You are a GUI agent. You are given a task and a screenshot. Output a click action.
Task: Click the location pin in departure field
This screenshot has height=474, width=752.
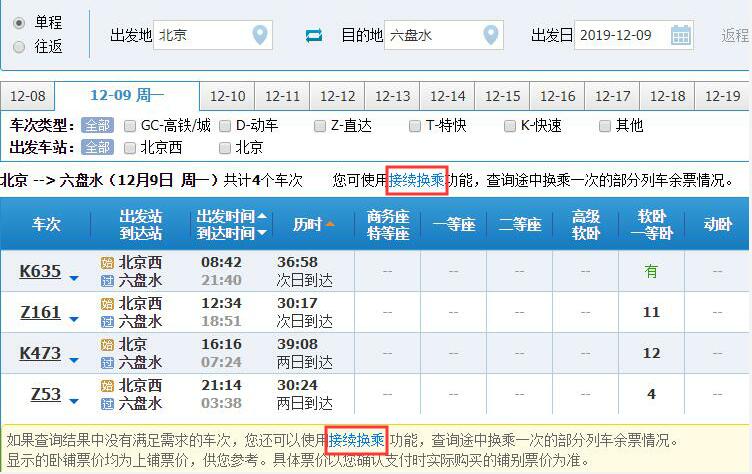260,35
